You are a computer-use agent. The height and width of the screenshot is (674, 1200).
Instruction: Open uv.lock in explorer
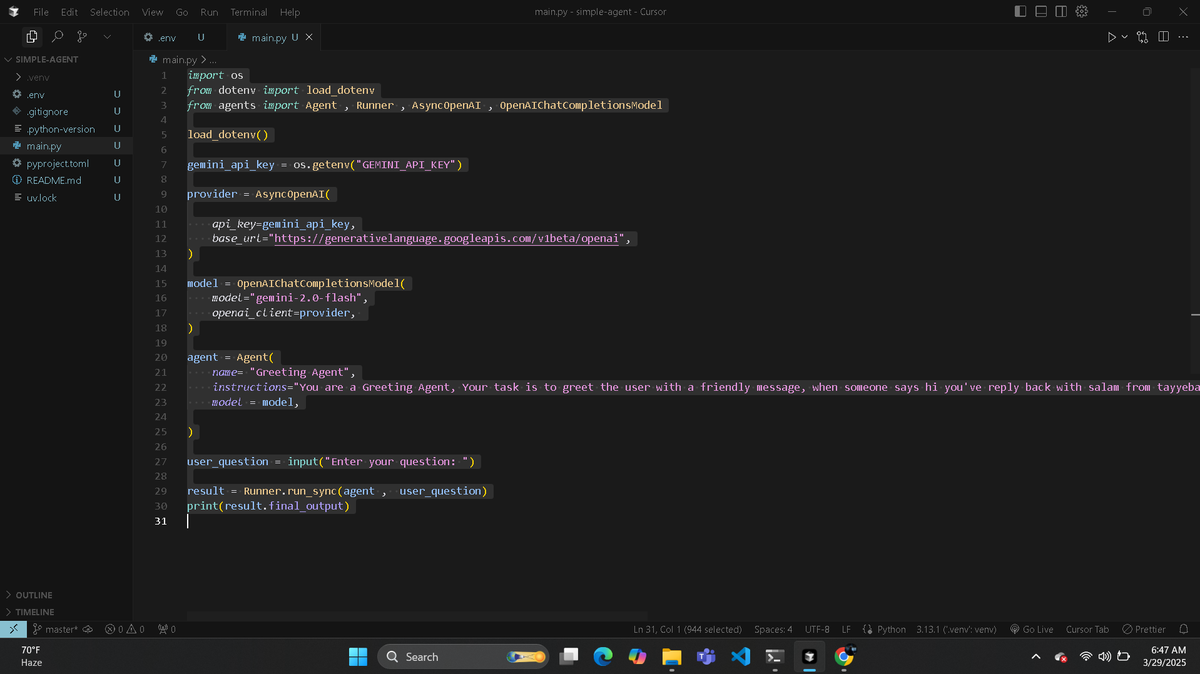[x=66, y=198]
